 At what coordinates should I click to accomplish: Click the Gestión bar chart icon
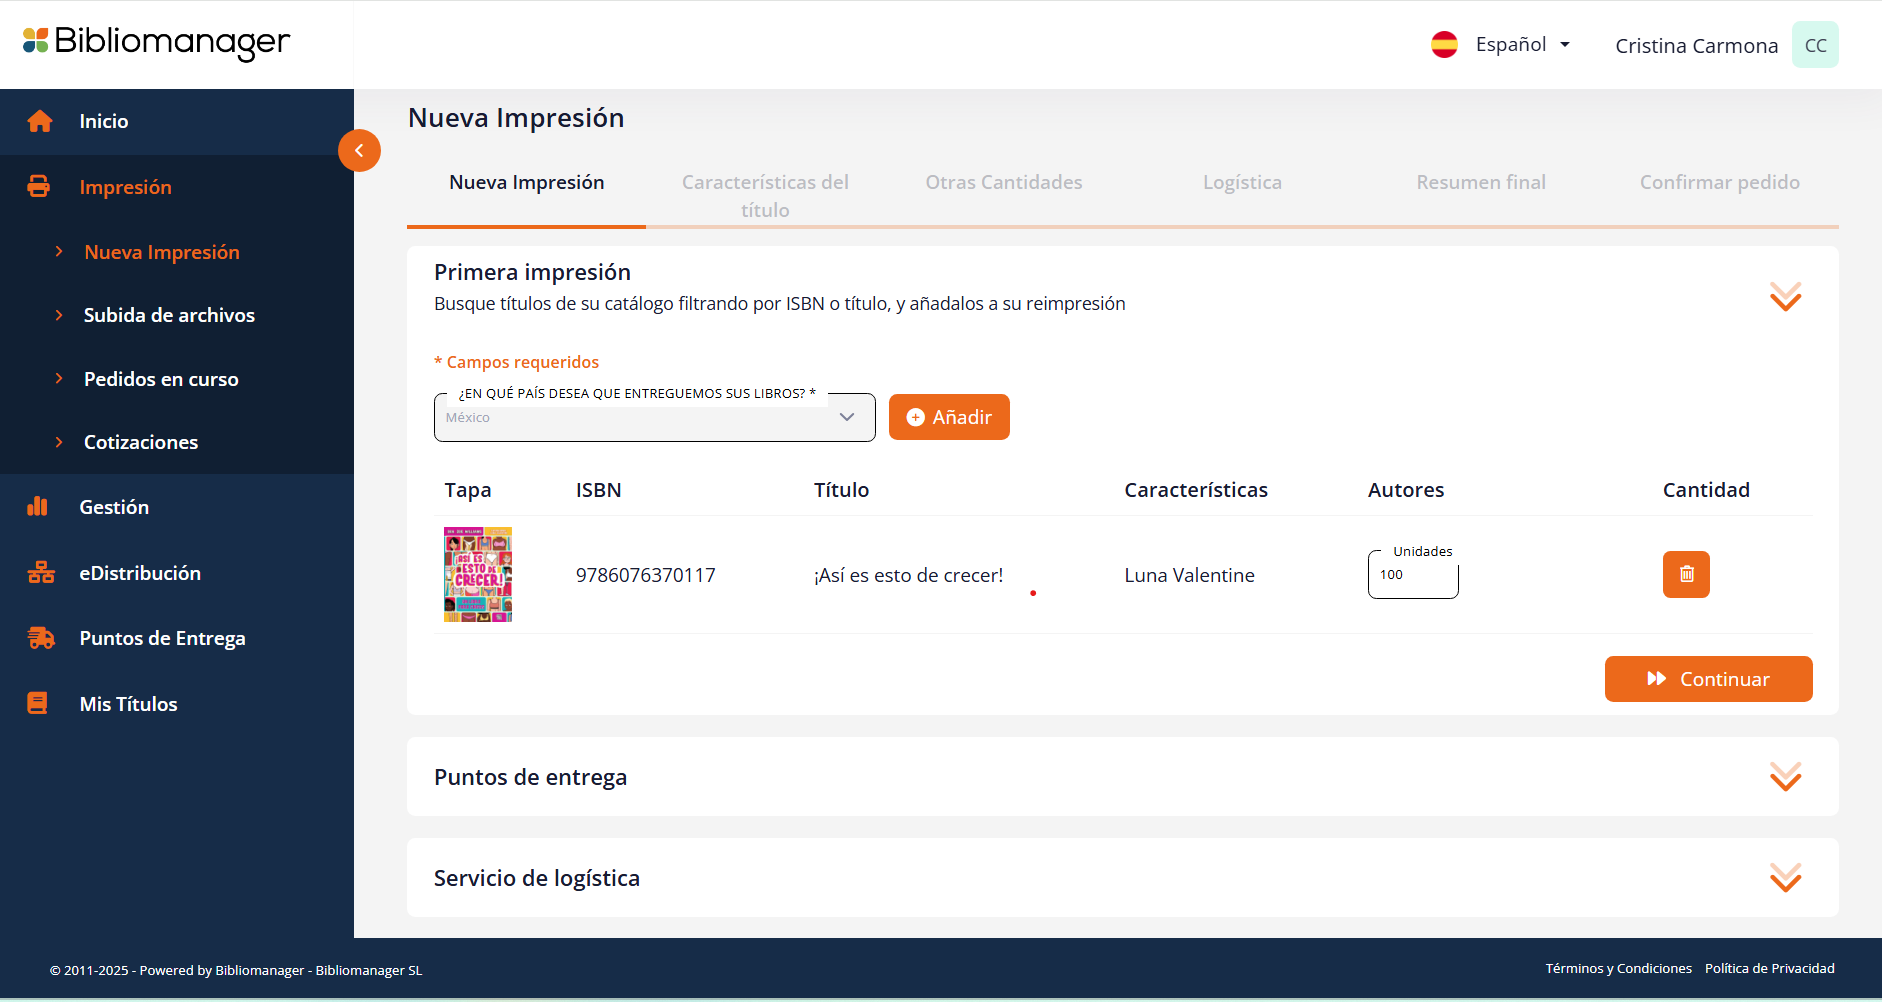(38, 507)
